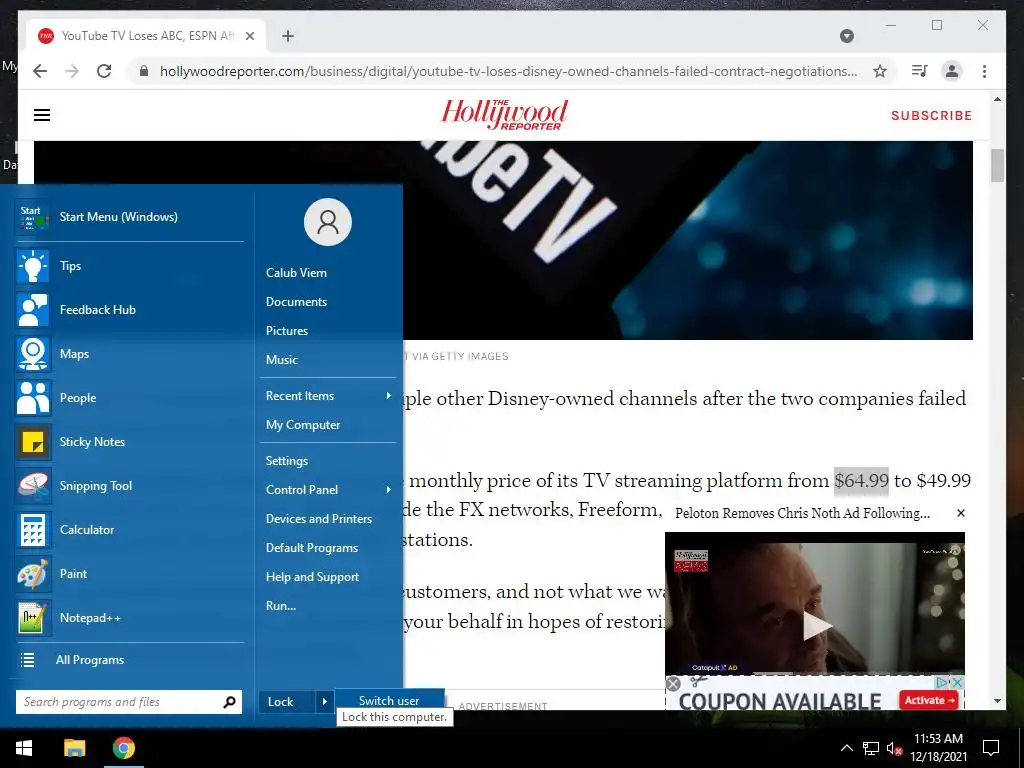Image resolution: width=1024 pixels, height=768 pixels.
Task: Click the search magnifier icon
Action: [229, 702]
